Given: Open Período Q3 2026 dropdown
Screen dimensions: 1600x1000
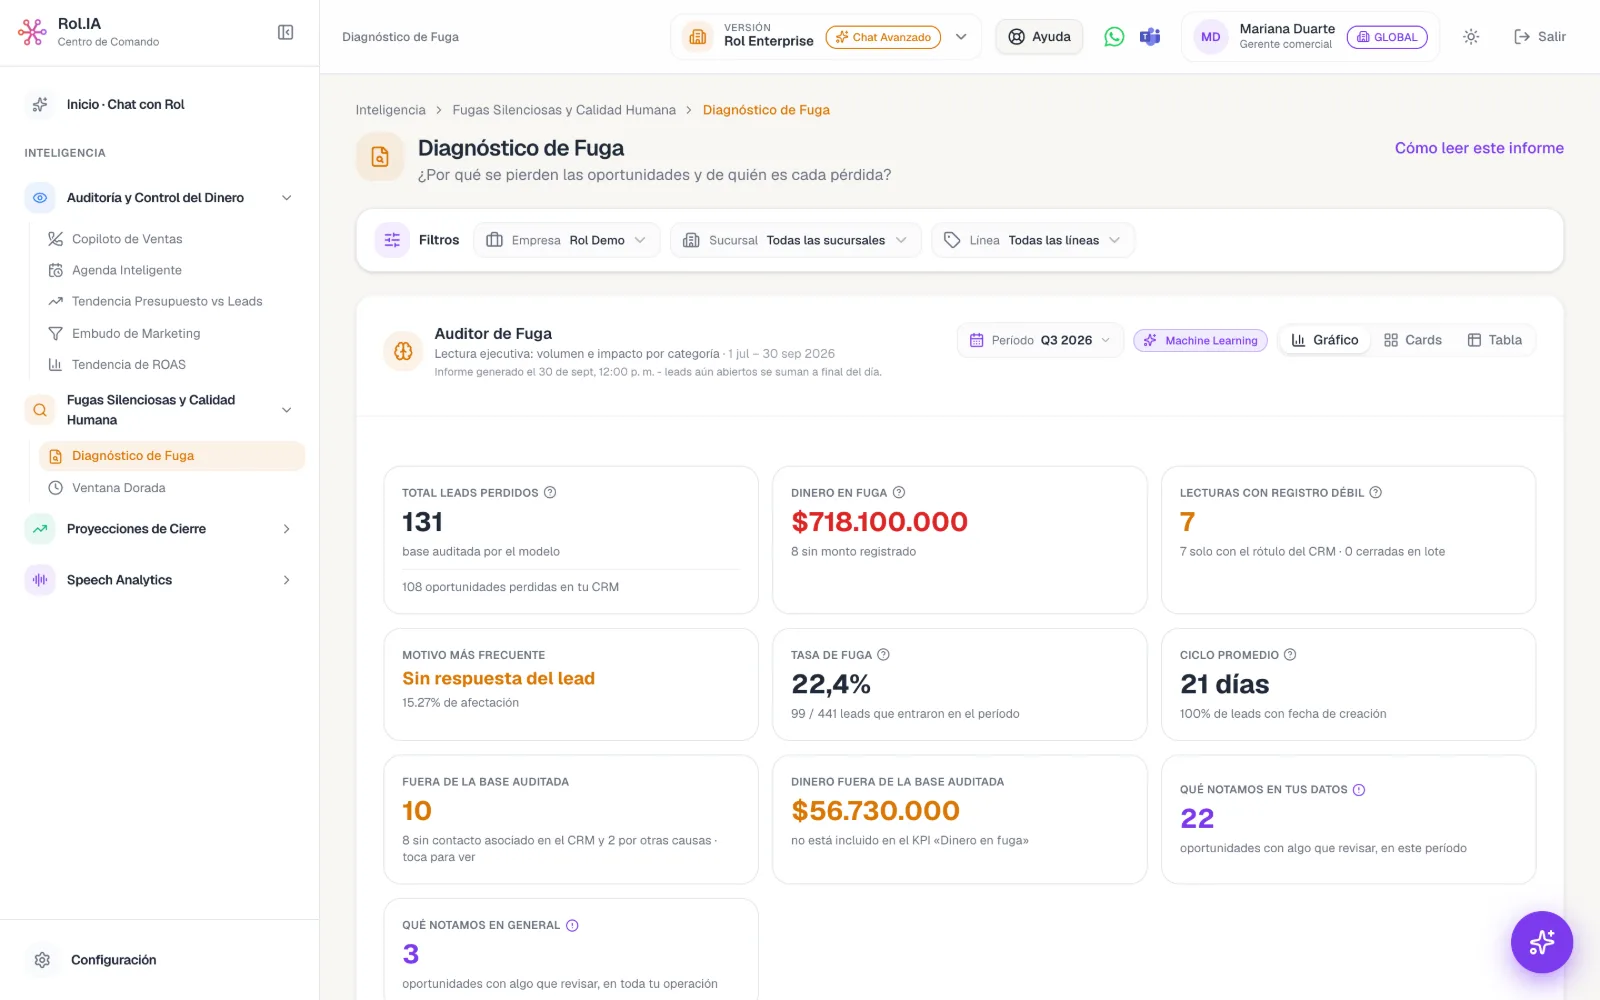Looking at the screenshot, I should click(1040, 340).
